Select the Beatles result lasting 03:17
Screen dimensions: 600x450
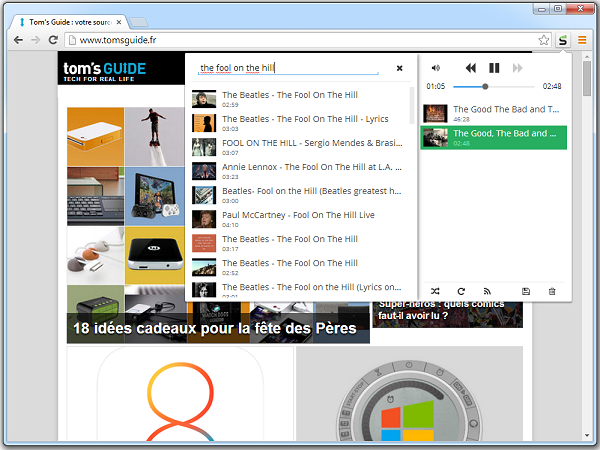300,243
